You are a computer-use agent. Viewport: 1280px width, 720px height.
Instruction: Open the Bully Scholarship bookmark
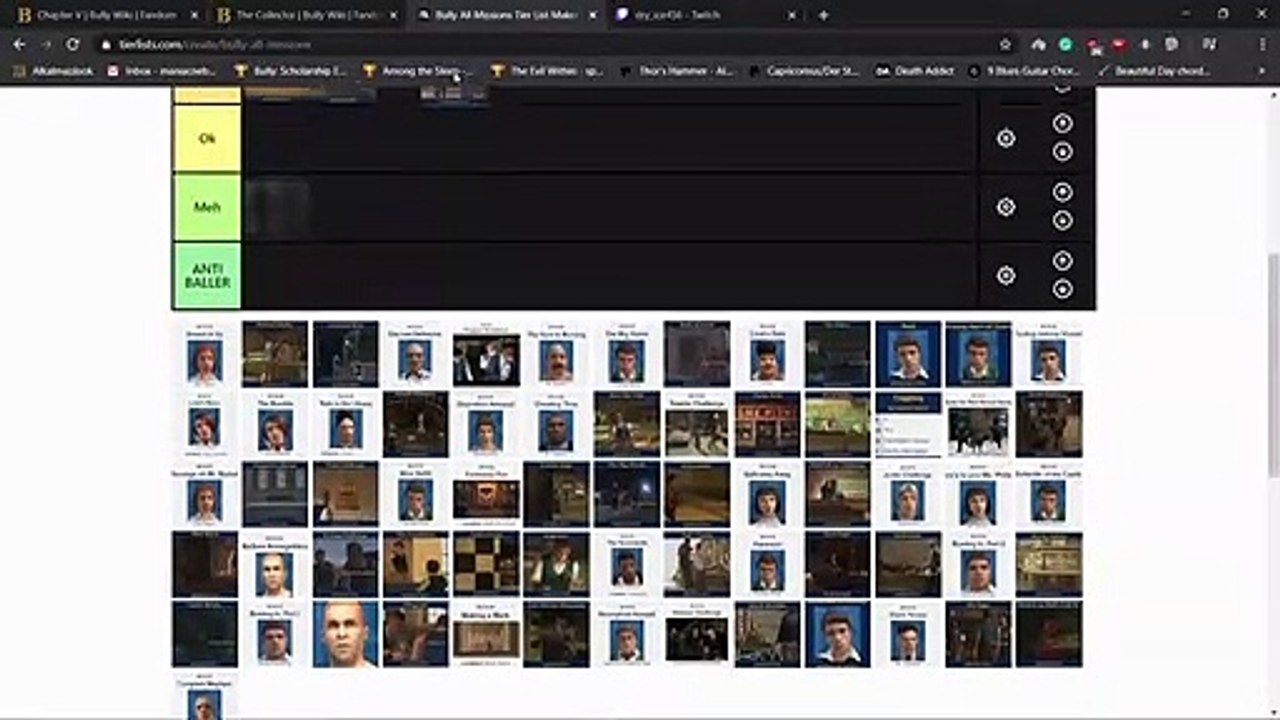290,71
